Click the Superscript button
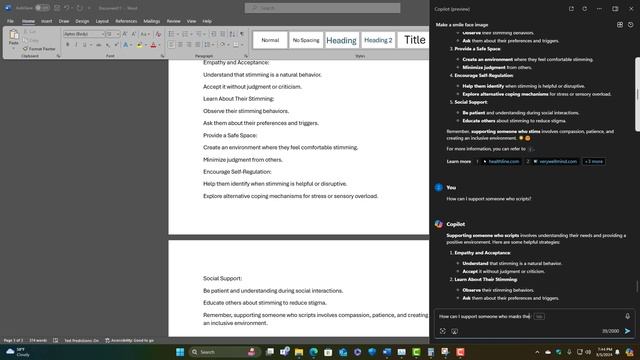 click(x=116, y=45)
